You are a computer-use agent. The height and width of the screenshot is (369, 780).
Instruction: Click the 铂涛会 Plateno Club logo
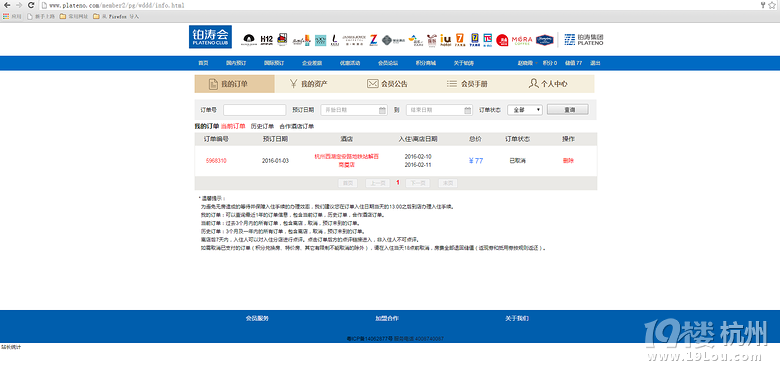coord(210,37)
